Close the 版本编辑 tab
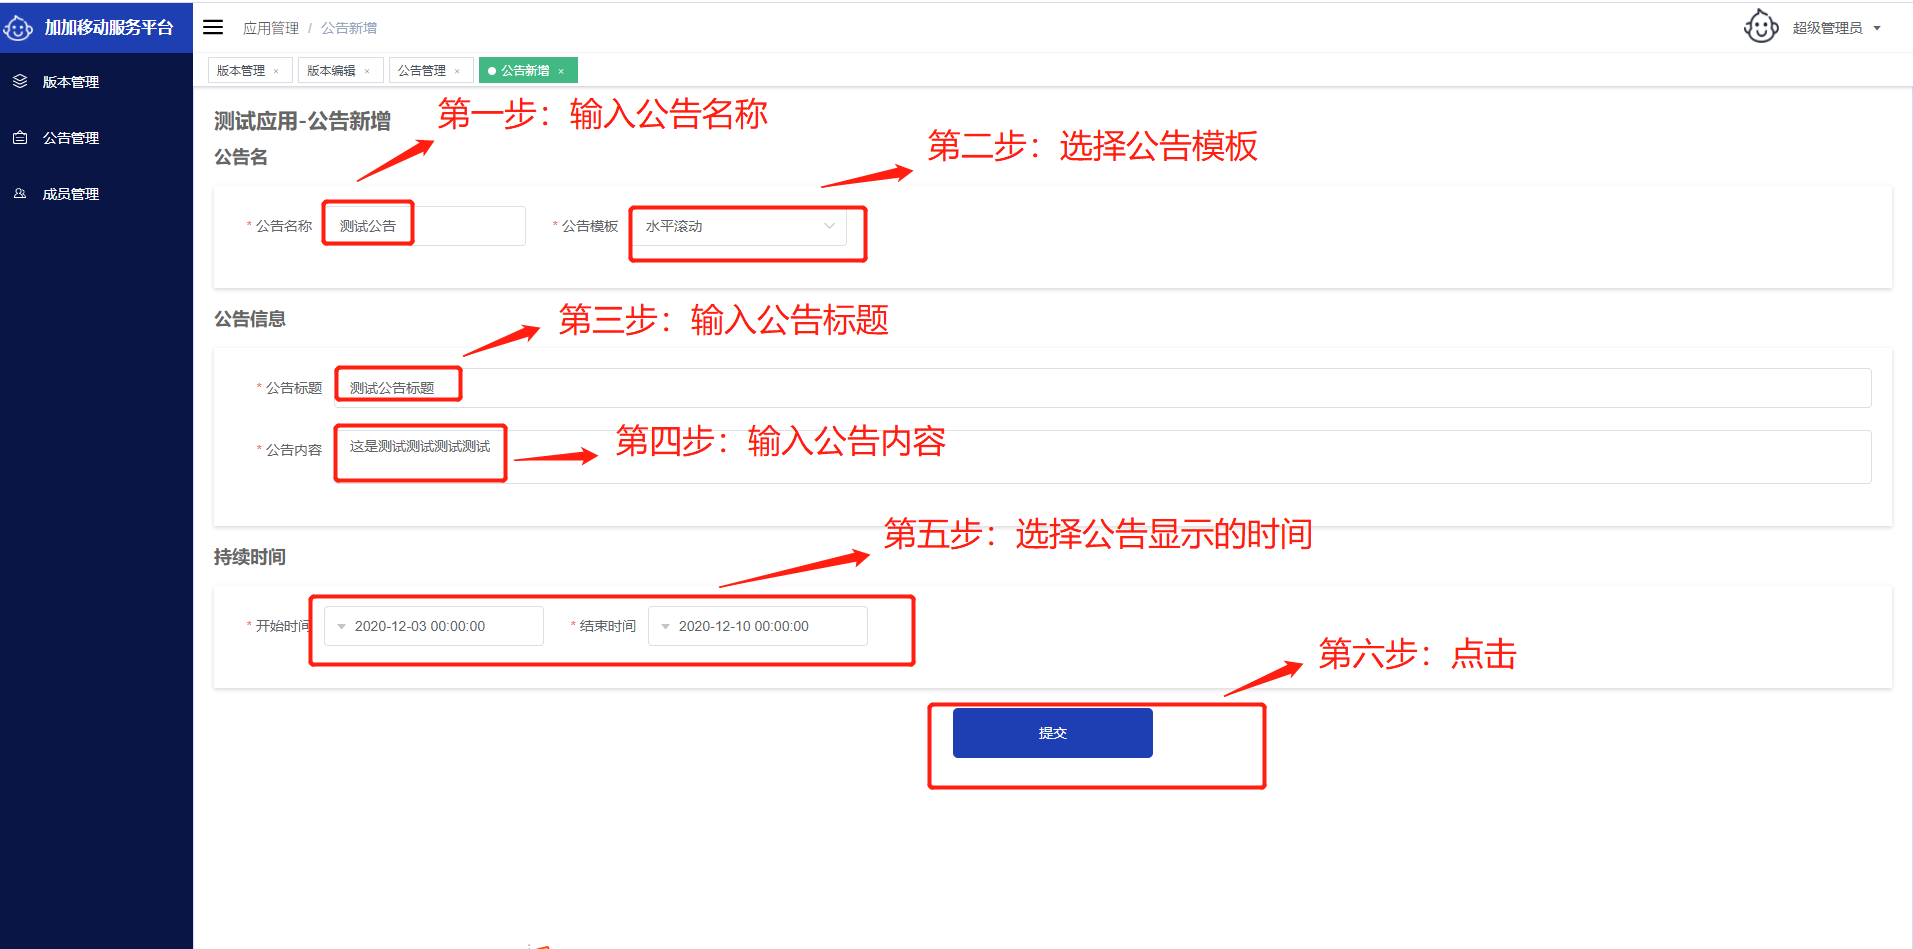The height and width of the screenshot is (949, 1913). (x=367, y=71)
